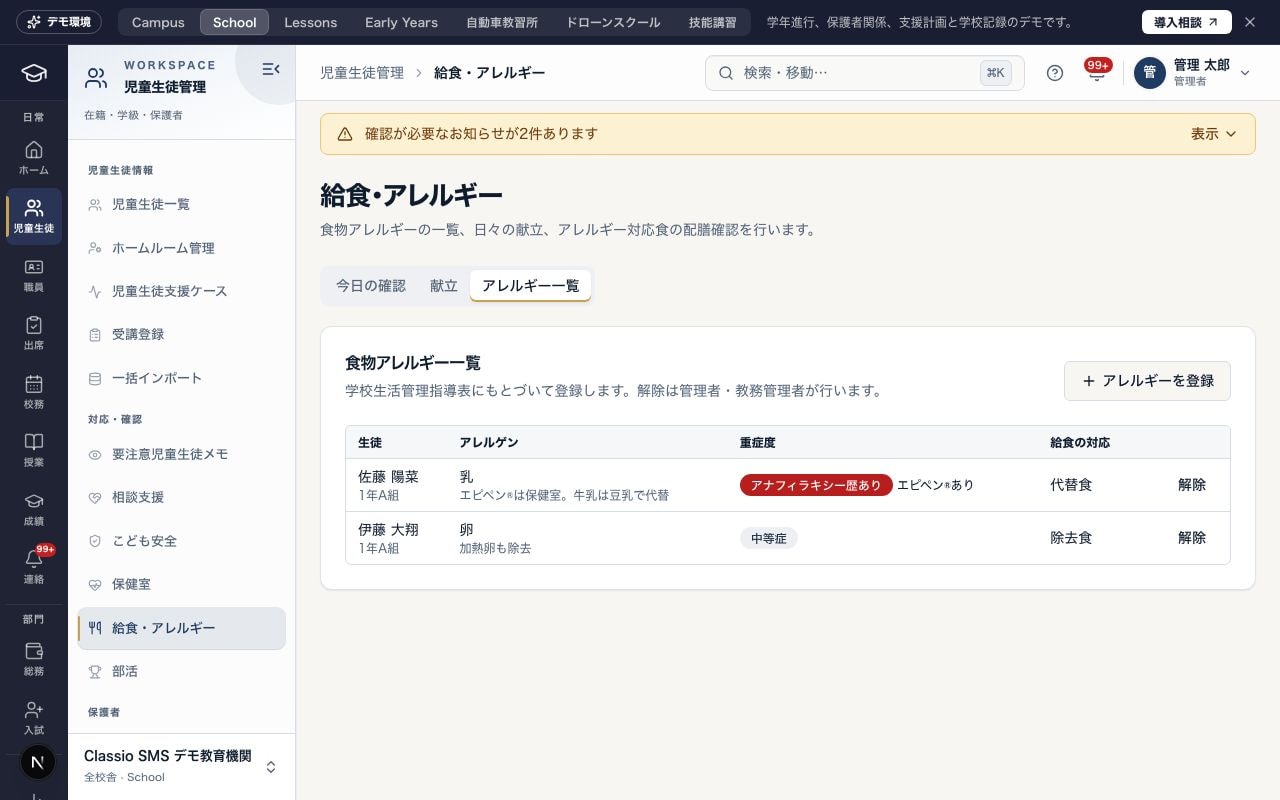Select the 入試 admissions icon
This screenshot has width=1280, height=800.
33,718
